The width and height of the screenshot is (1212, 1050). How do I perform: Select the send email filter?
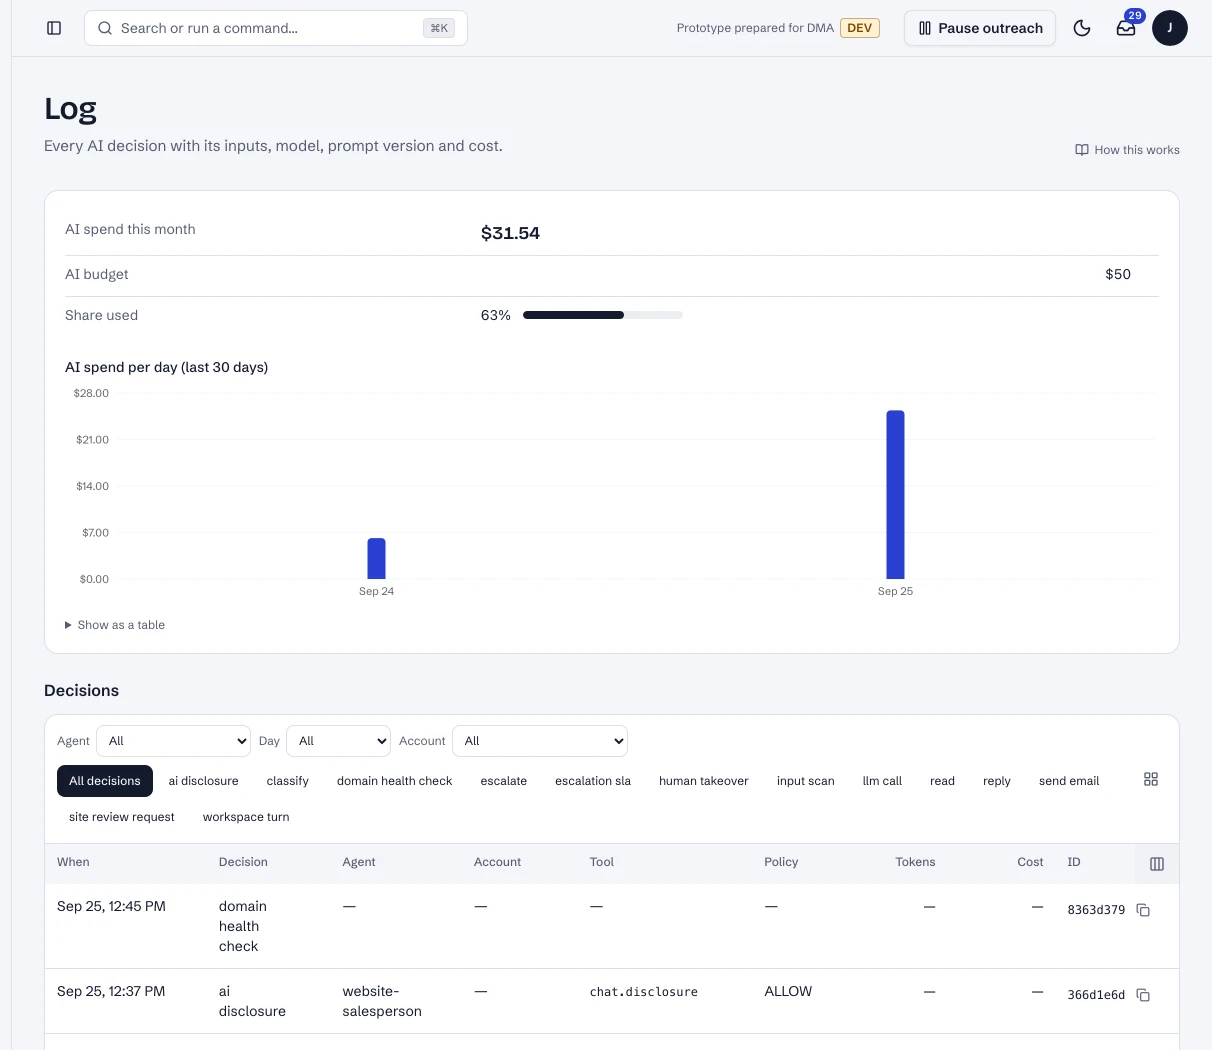1069,781
